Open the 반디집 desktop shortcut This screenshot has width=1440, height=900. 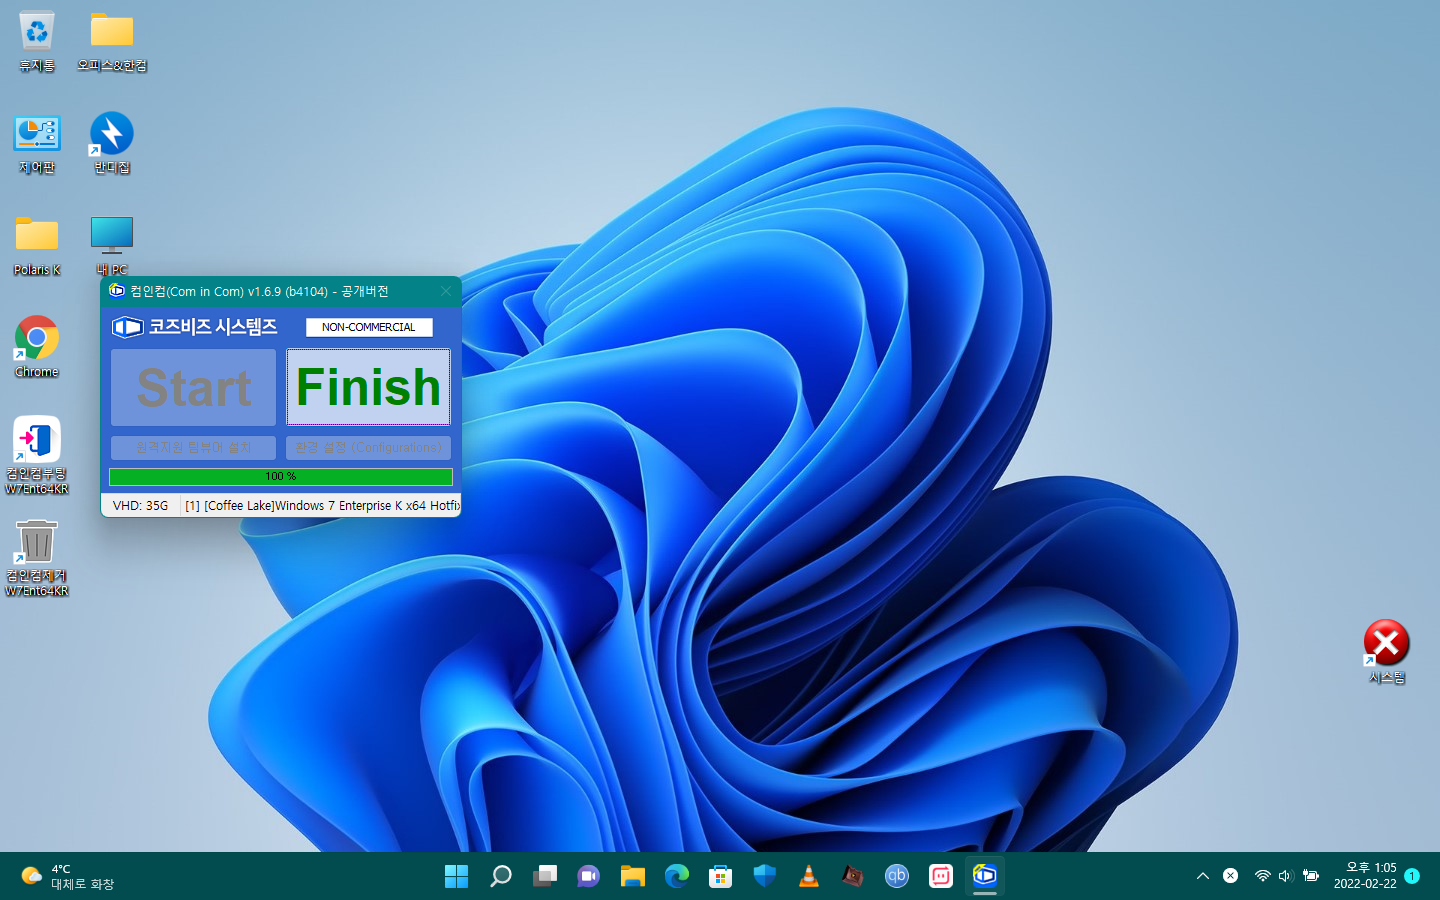point(112,144)
